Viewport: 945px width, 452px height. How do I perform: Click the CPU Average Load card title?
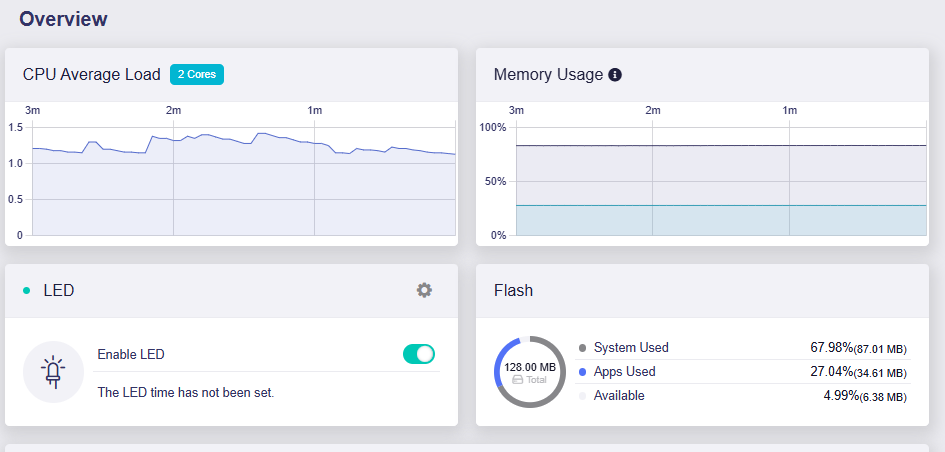(91, 75)
